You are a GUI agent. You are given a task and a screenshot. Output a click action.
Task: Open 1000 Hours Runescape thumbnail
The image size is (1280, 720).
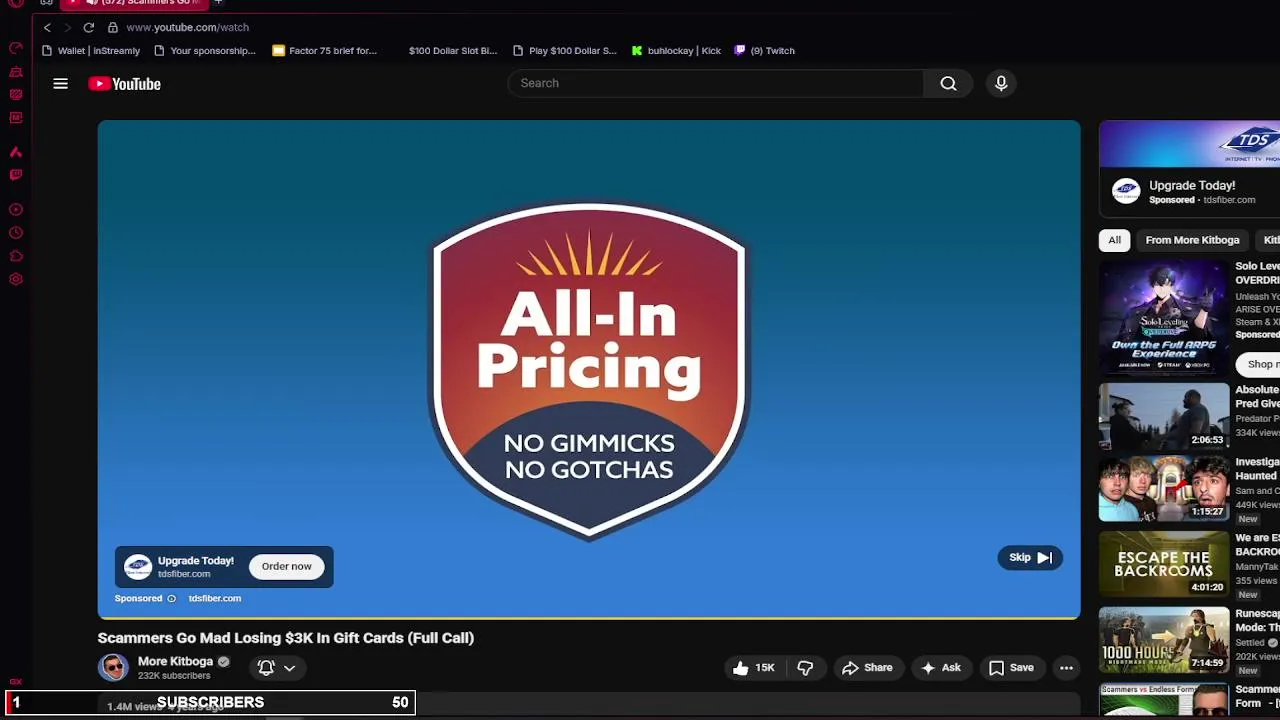pos(1164,640)
